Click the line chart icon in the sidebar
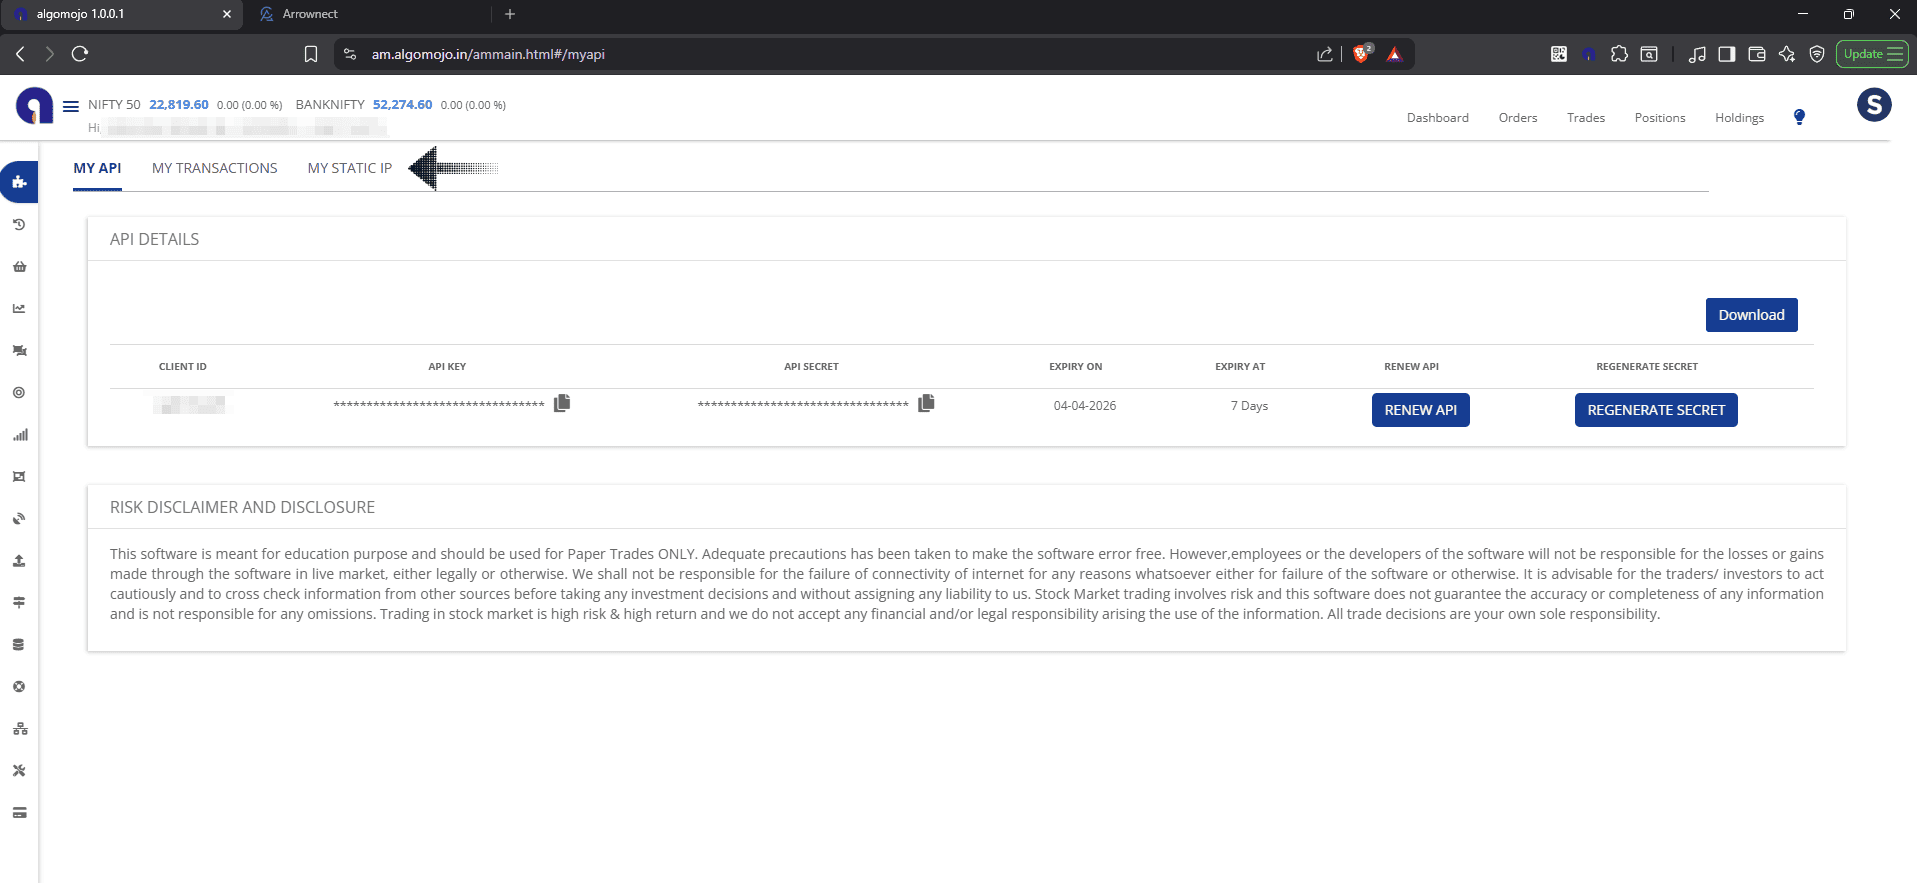Viewport: 1917px width, 883px height. [19, 309]
